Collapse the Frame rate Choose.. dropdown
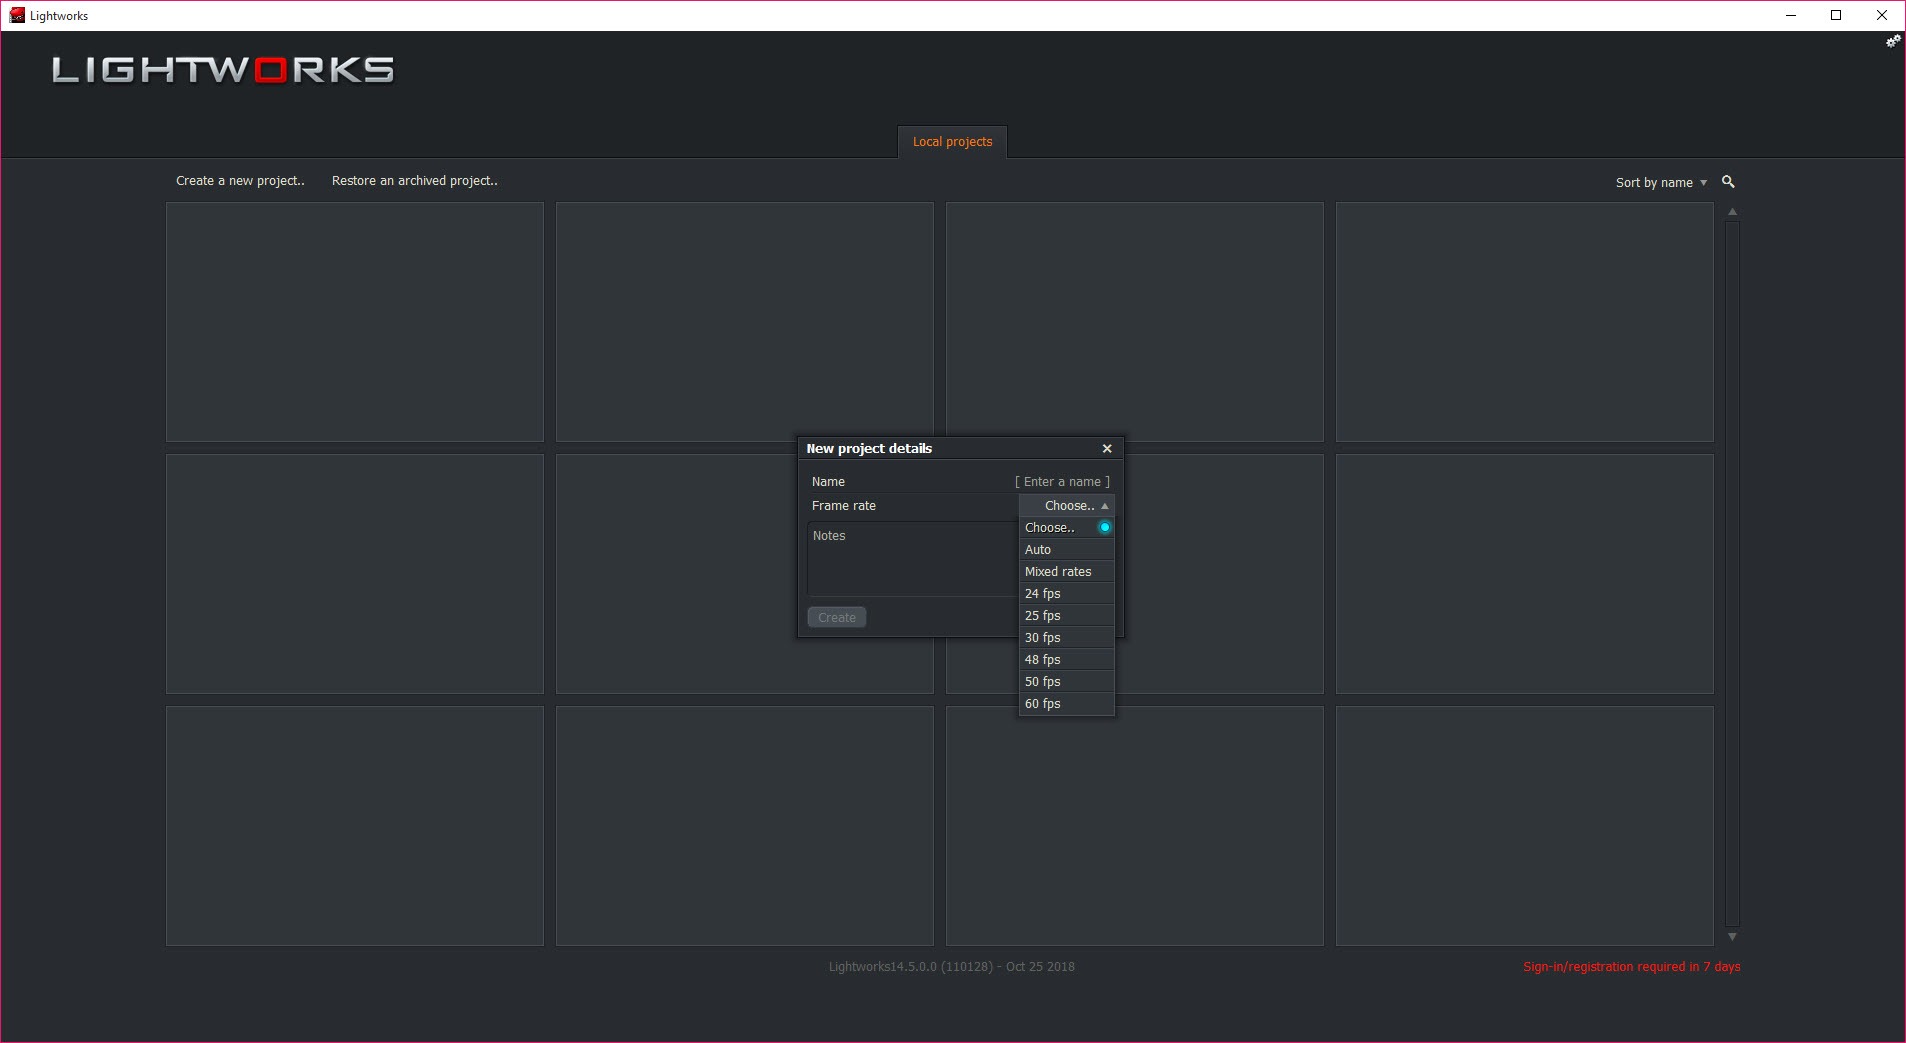The width and height of the screenshot is (1906, 1043). tap(1067, 506)
